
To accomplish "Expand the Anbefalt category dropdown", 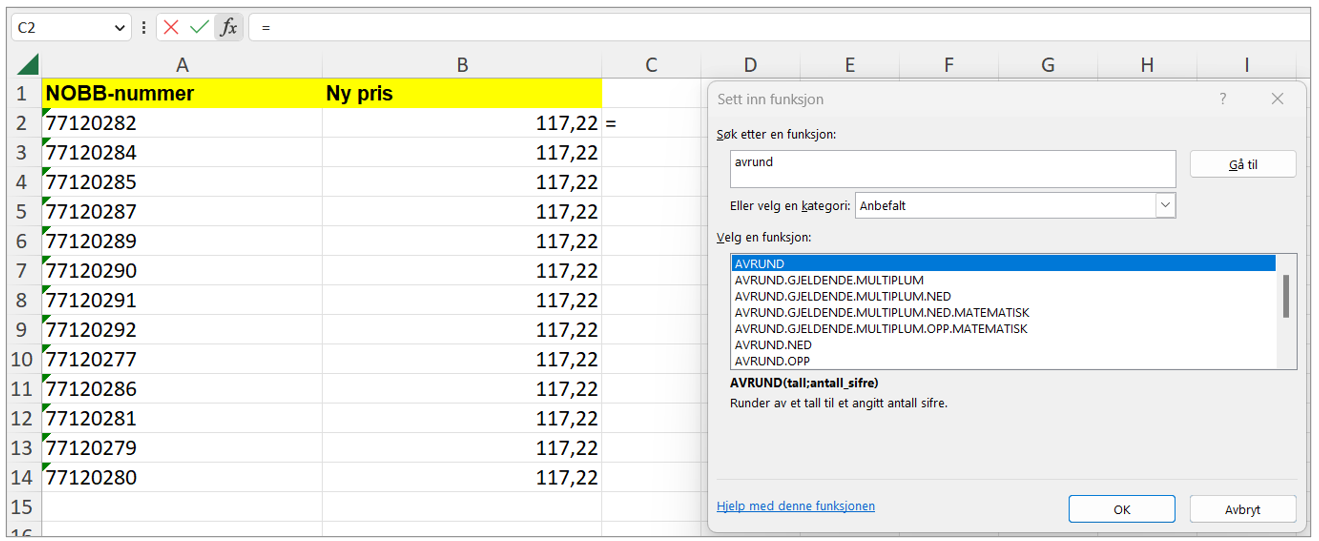I will coord(1165,205).
